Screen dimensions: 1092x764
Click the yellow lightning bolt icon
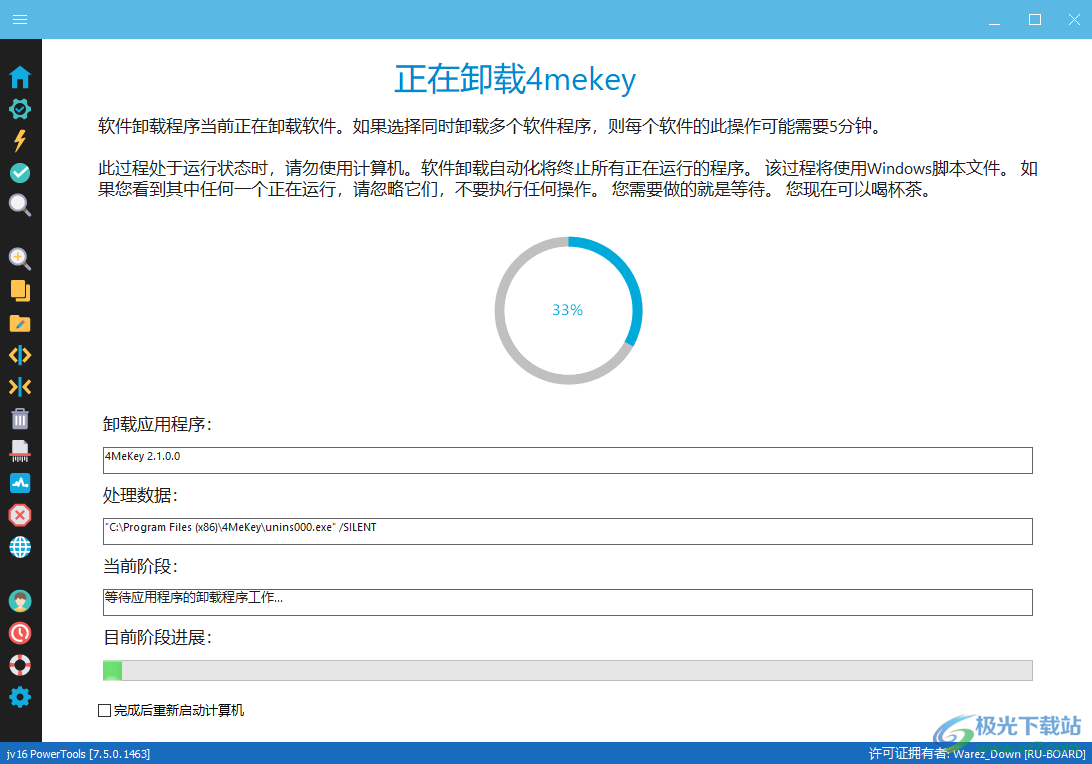tap(20, 141)
